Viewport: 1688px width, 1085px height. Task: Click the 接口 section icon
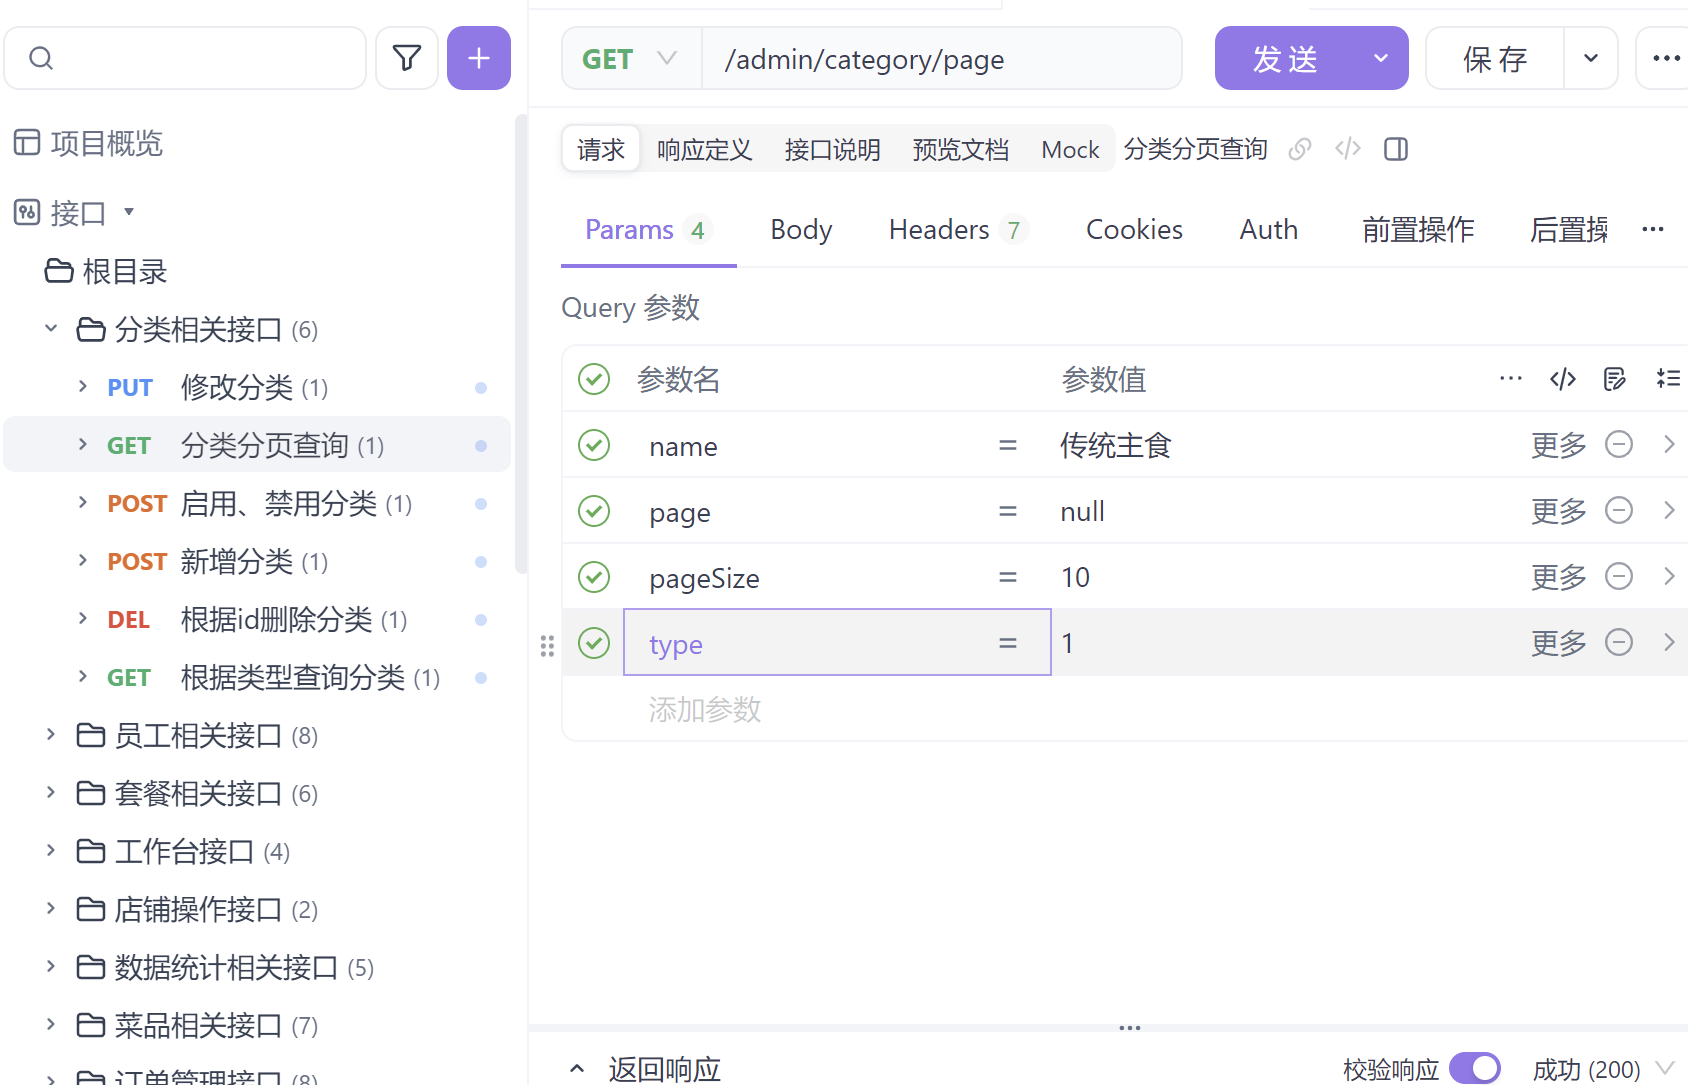tap(27, 212)
